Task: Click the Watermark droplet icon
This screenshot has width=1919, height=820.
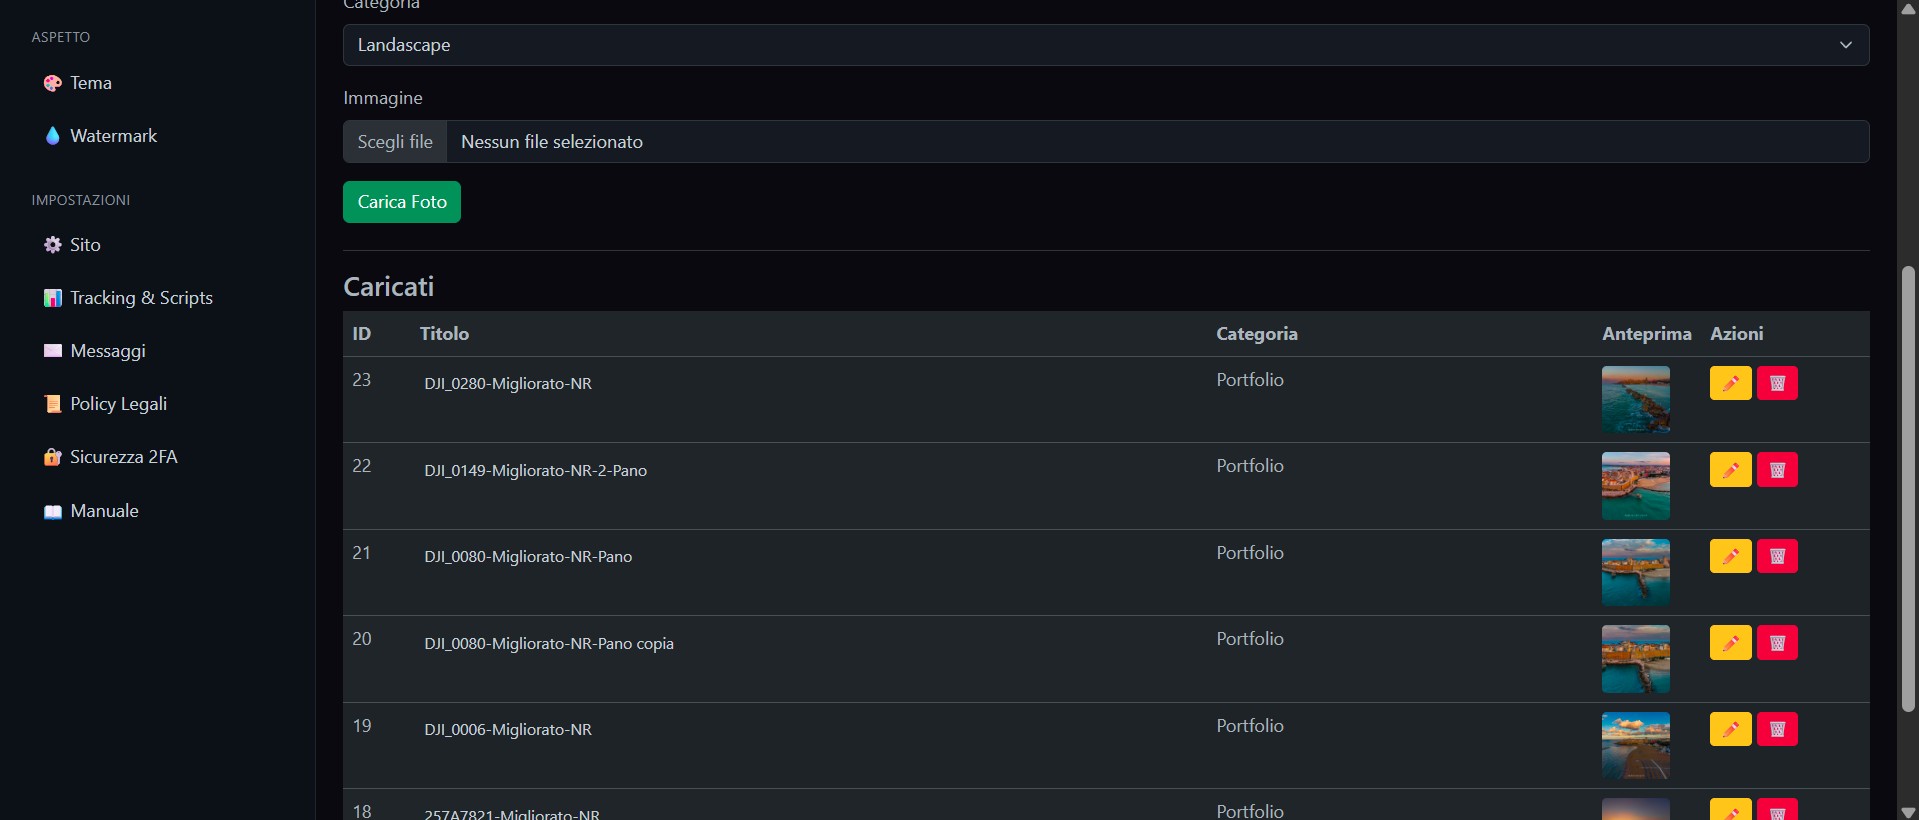Action: [53, 136]
